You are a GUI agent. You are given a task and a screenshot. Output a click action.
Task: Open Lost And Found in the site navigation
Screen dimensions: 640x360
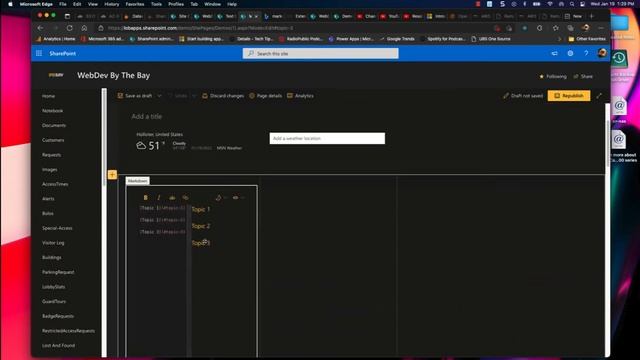click(x=58, y=345)
